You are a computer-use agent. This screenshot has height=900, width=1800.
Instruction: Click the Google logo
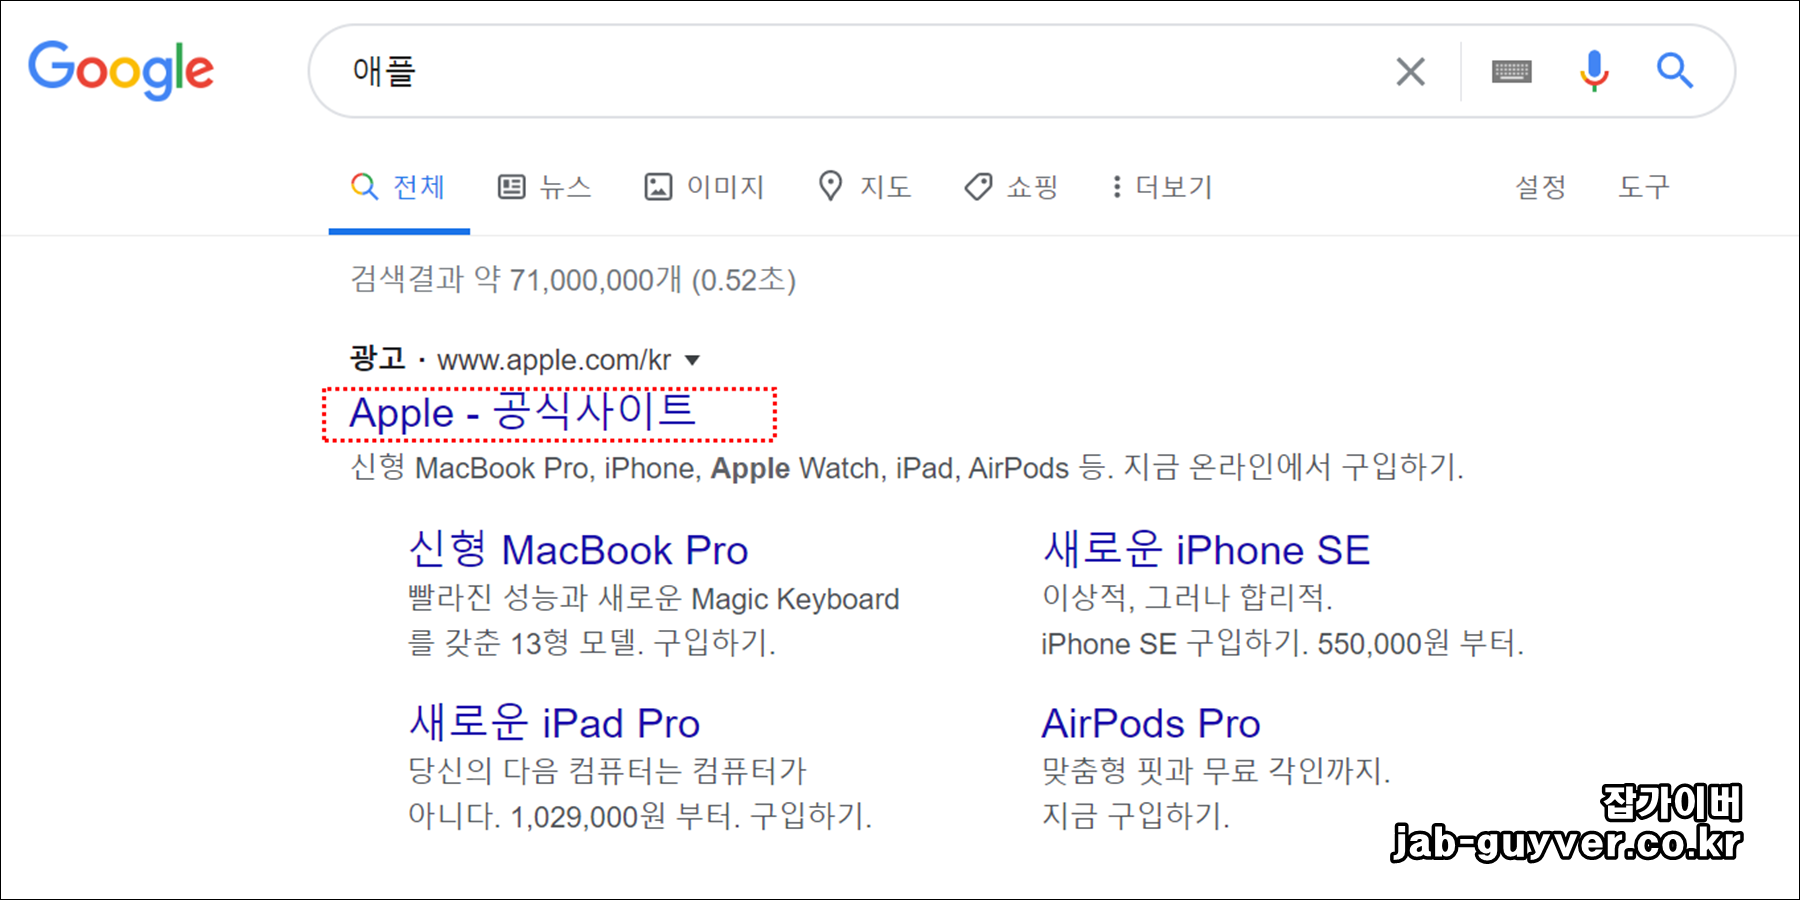[121, 70]
